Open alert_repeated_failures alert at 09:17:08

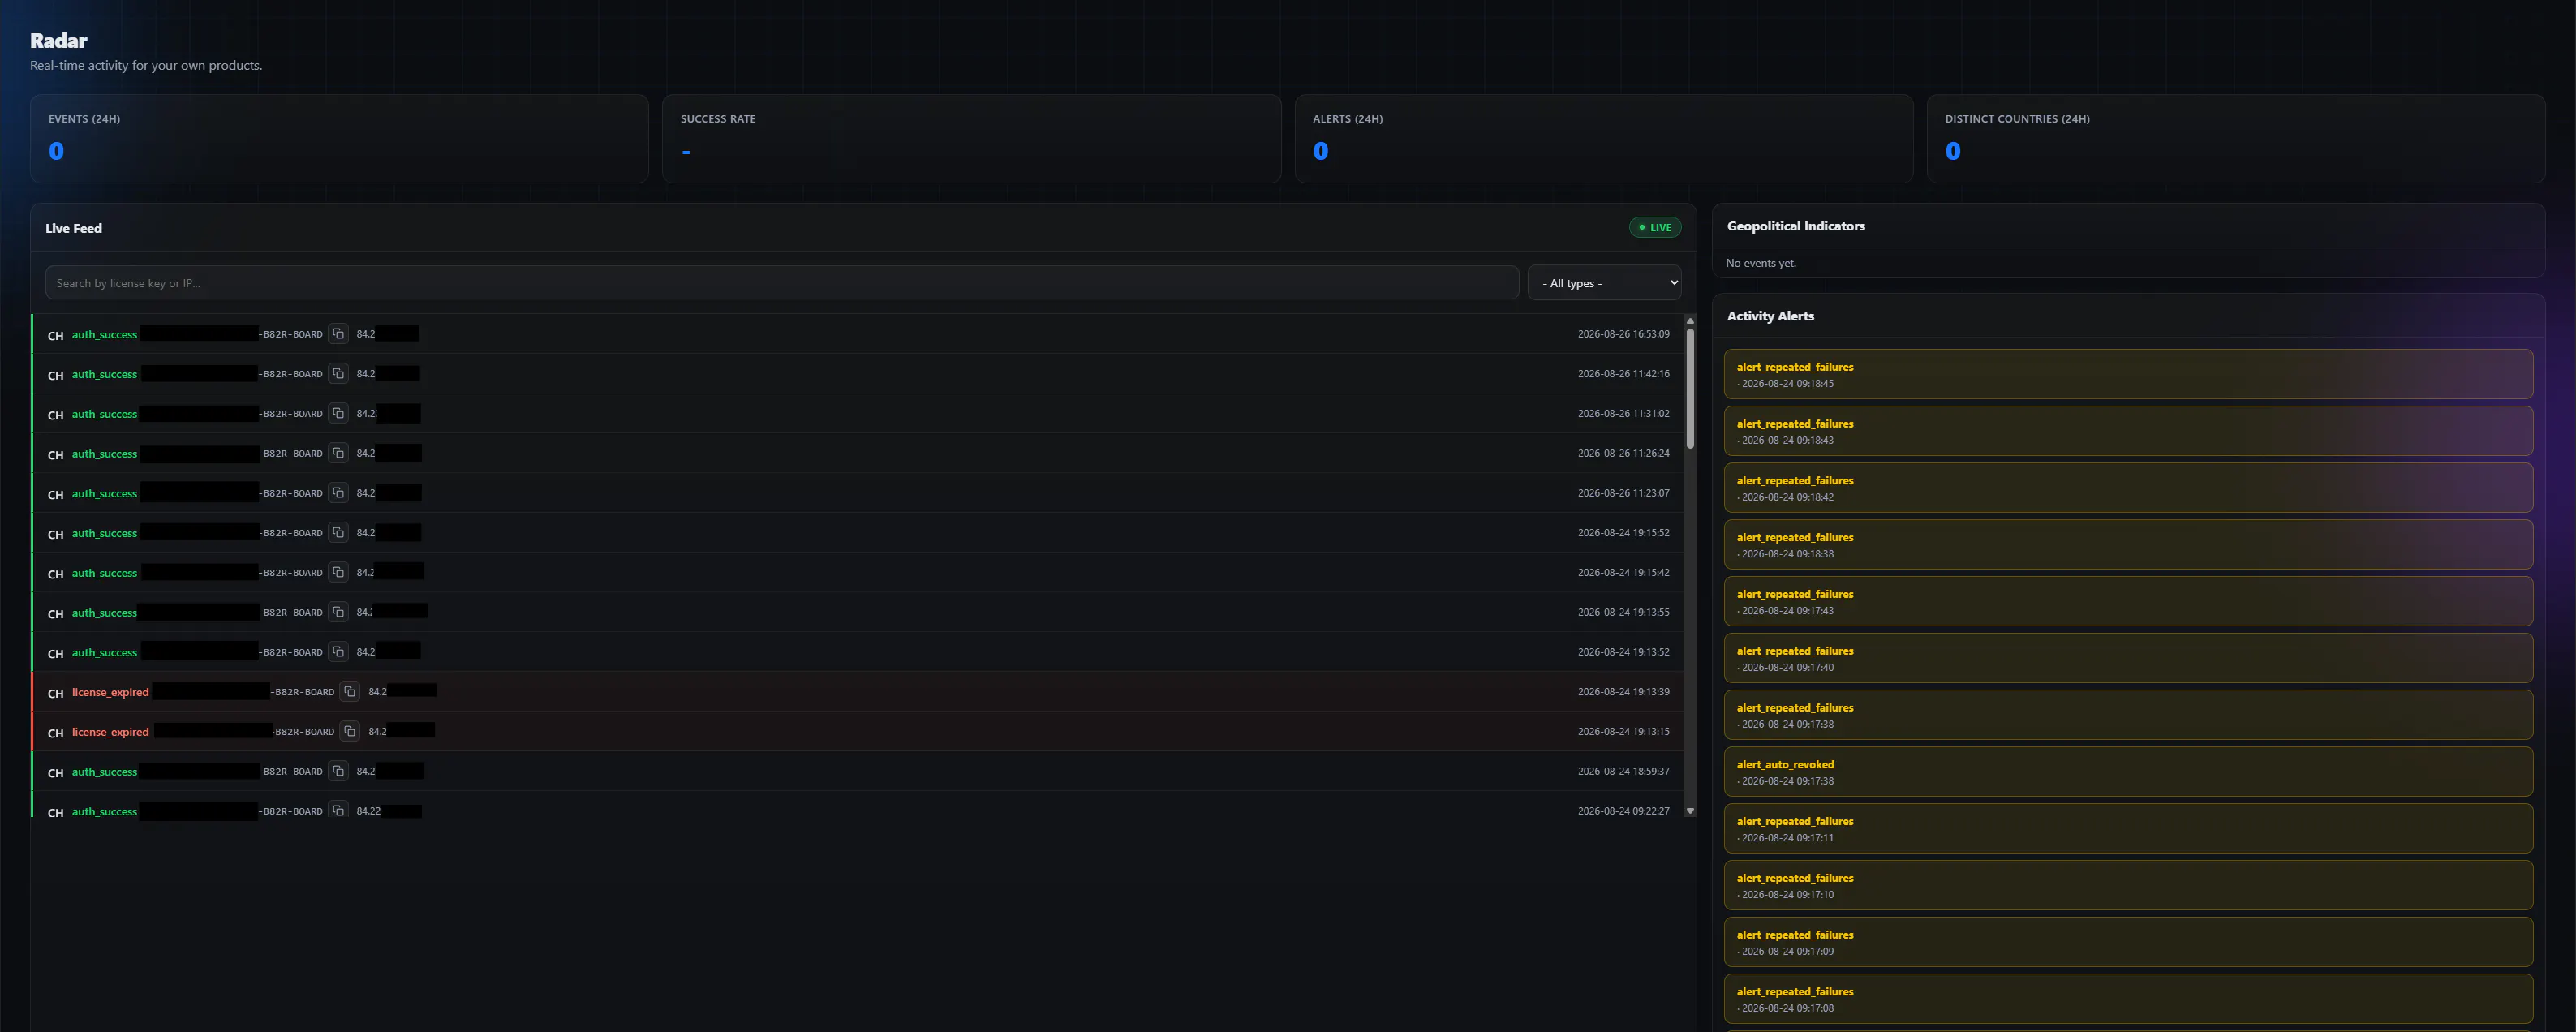tap(2128, 999)
